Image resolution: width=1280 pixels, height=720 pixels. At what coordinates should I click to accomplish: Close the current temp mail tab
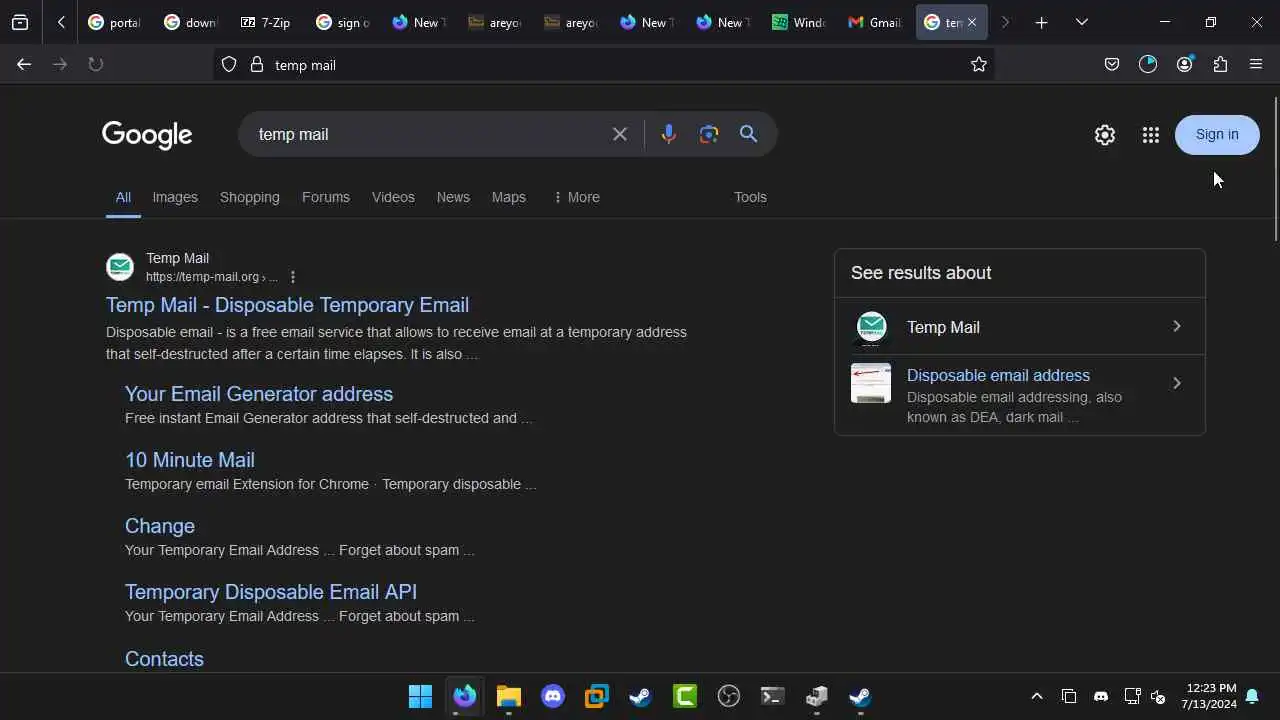point(971,22)
